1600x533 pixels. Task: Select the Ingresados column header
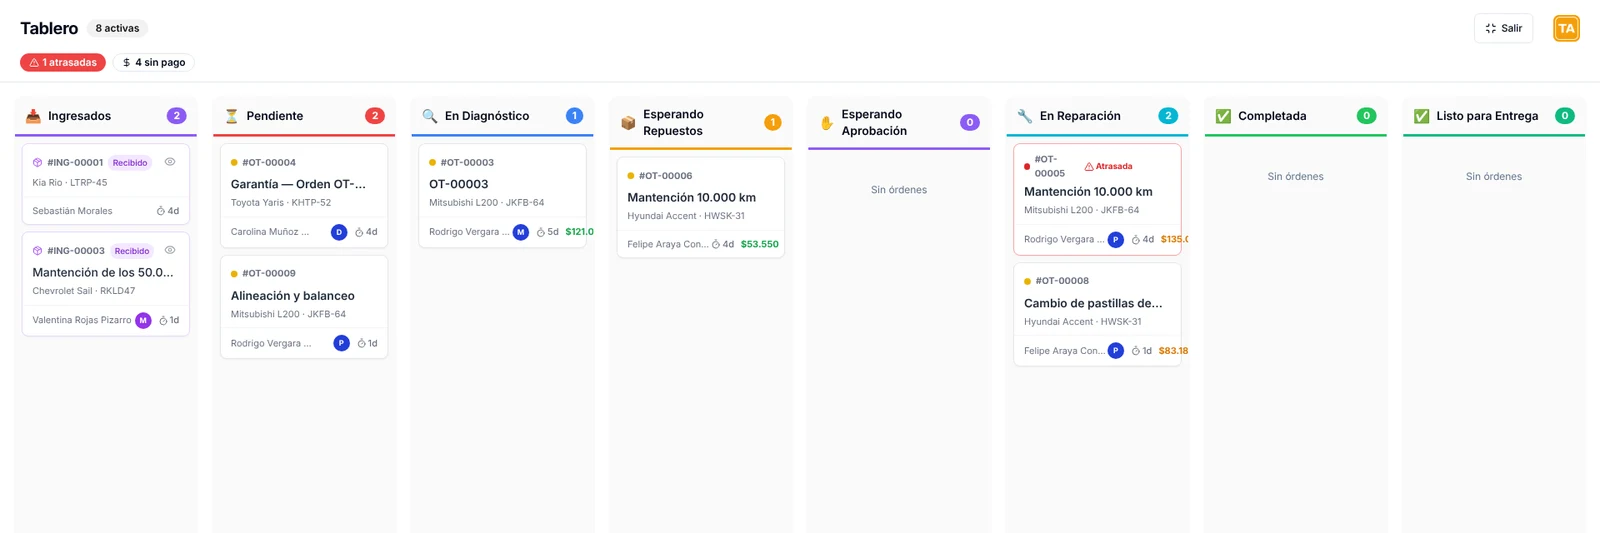point(106,116)
